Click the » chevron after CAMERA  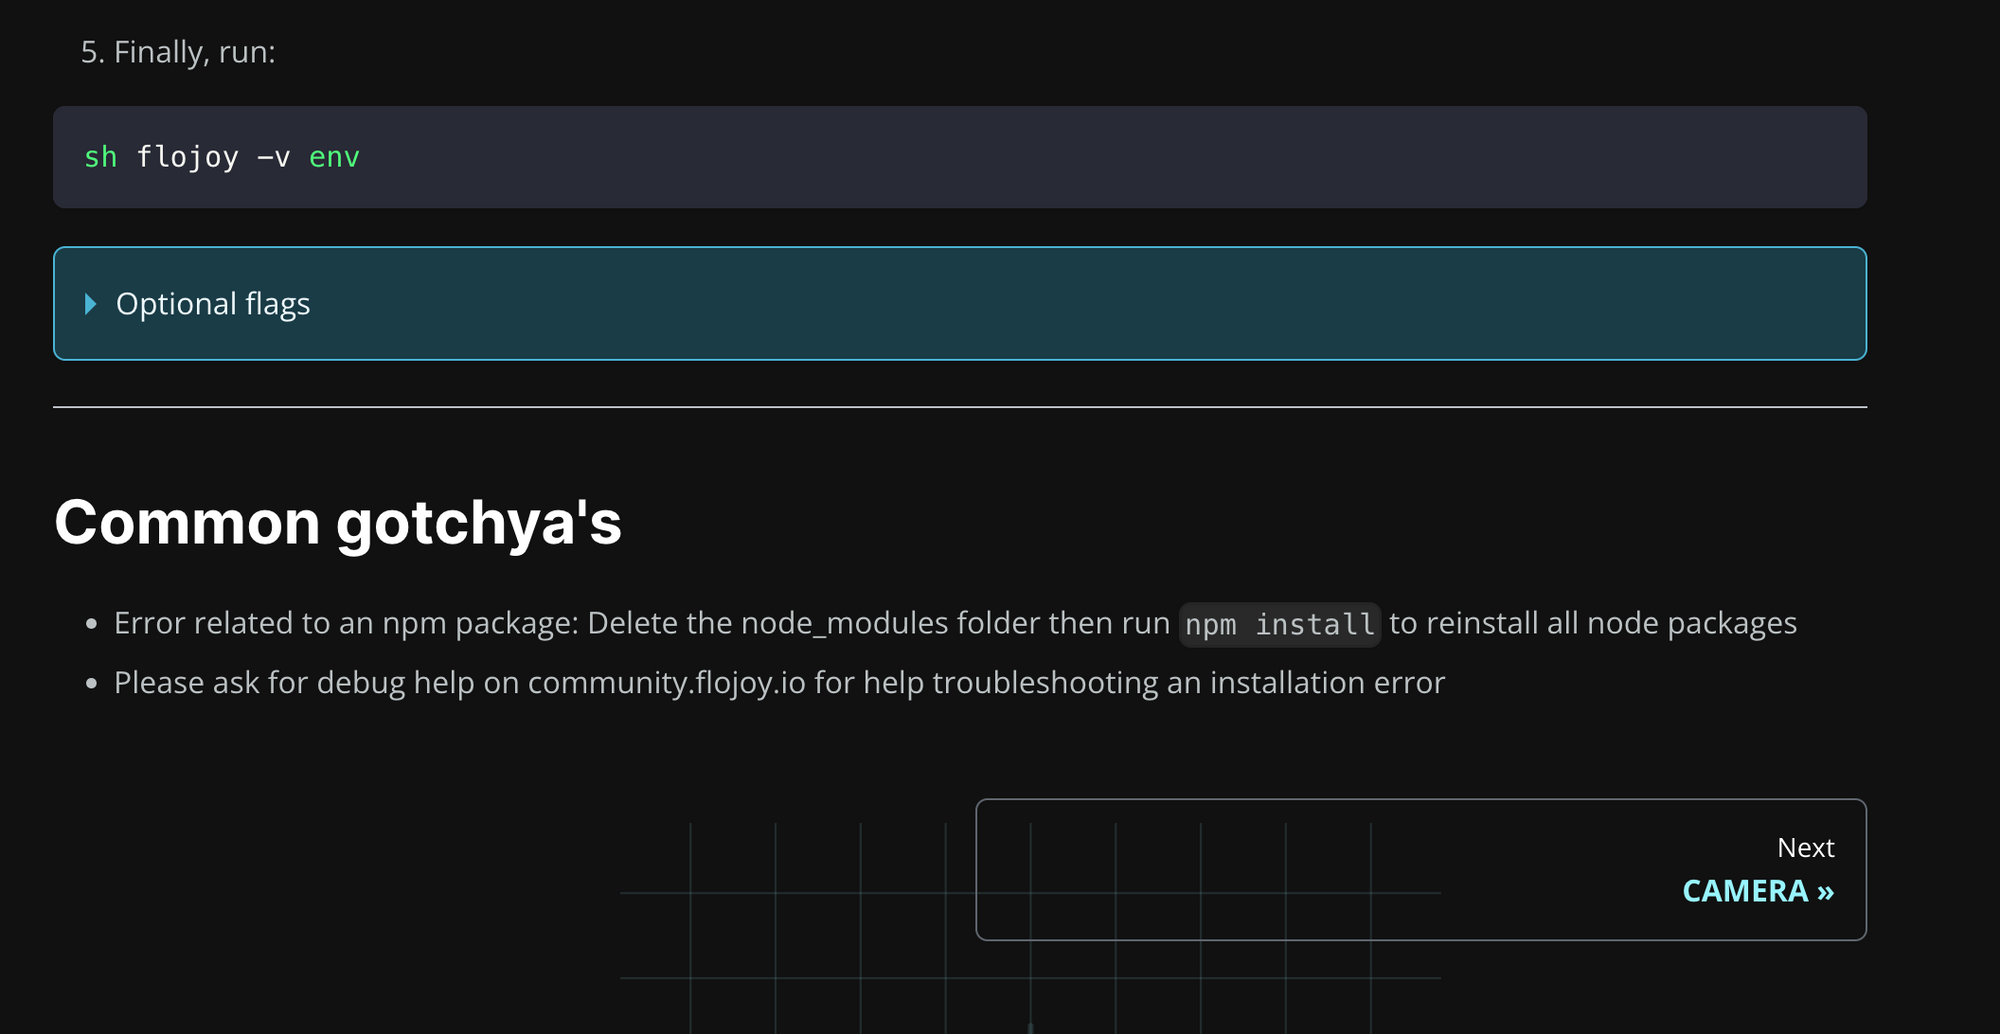tap(1826, 890)
